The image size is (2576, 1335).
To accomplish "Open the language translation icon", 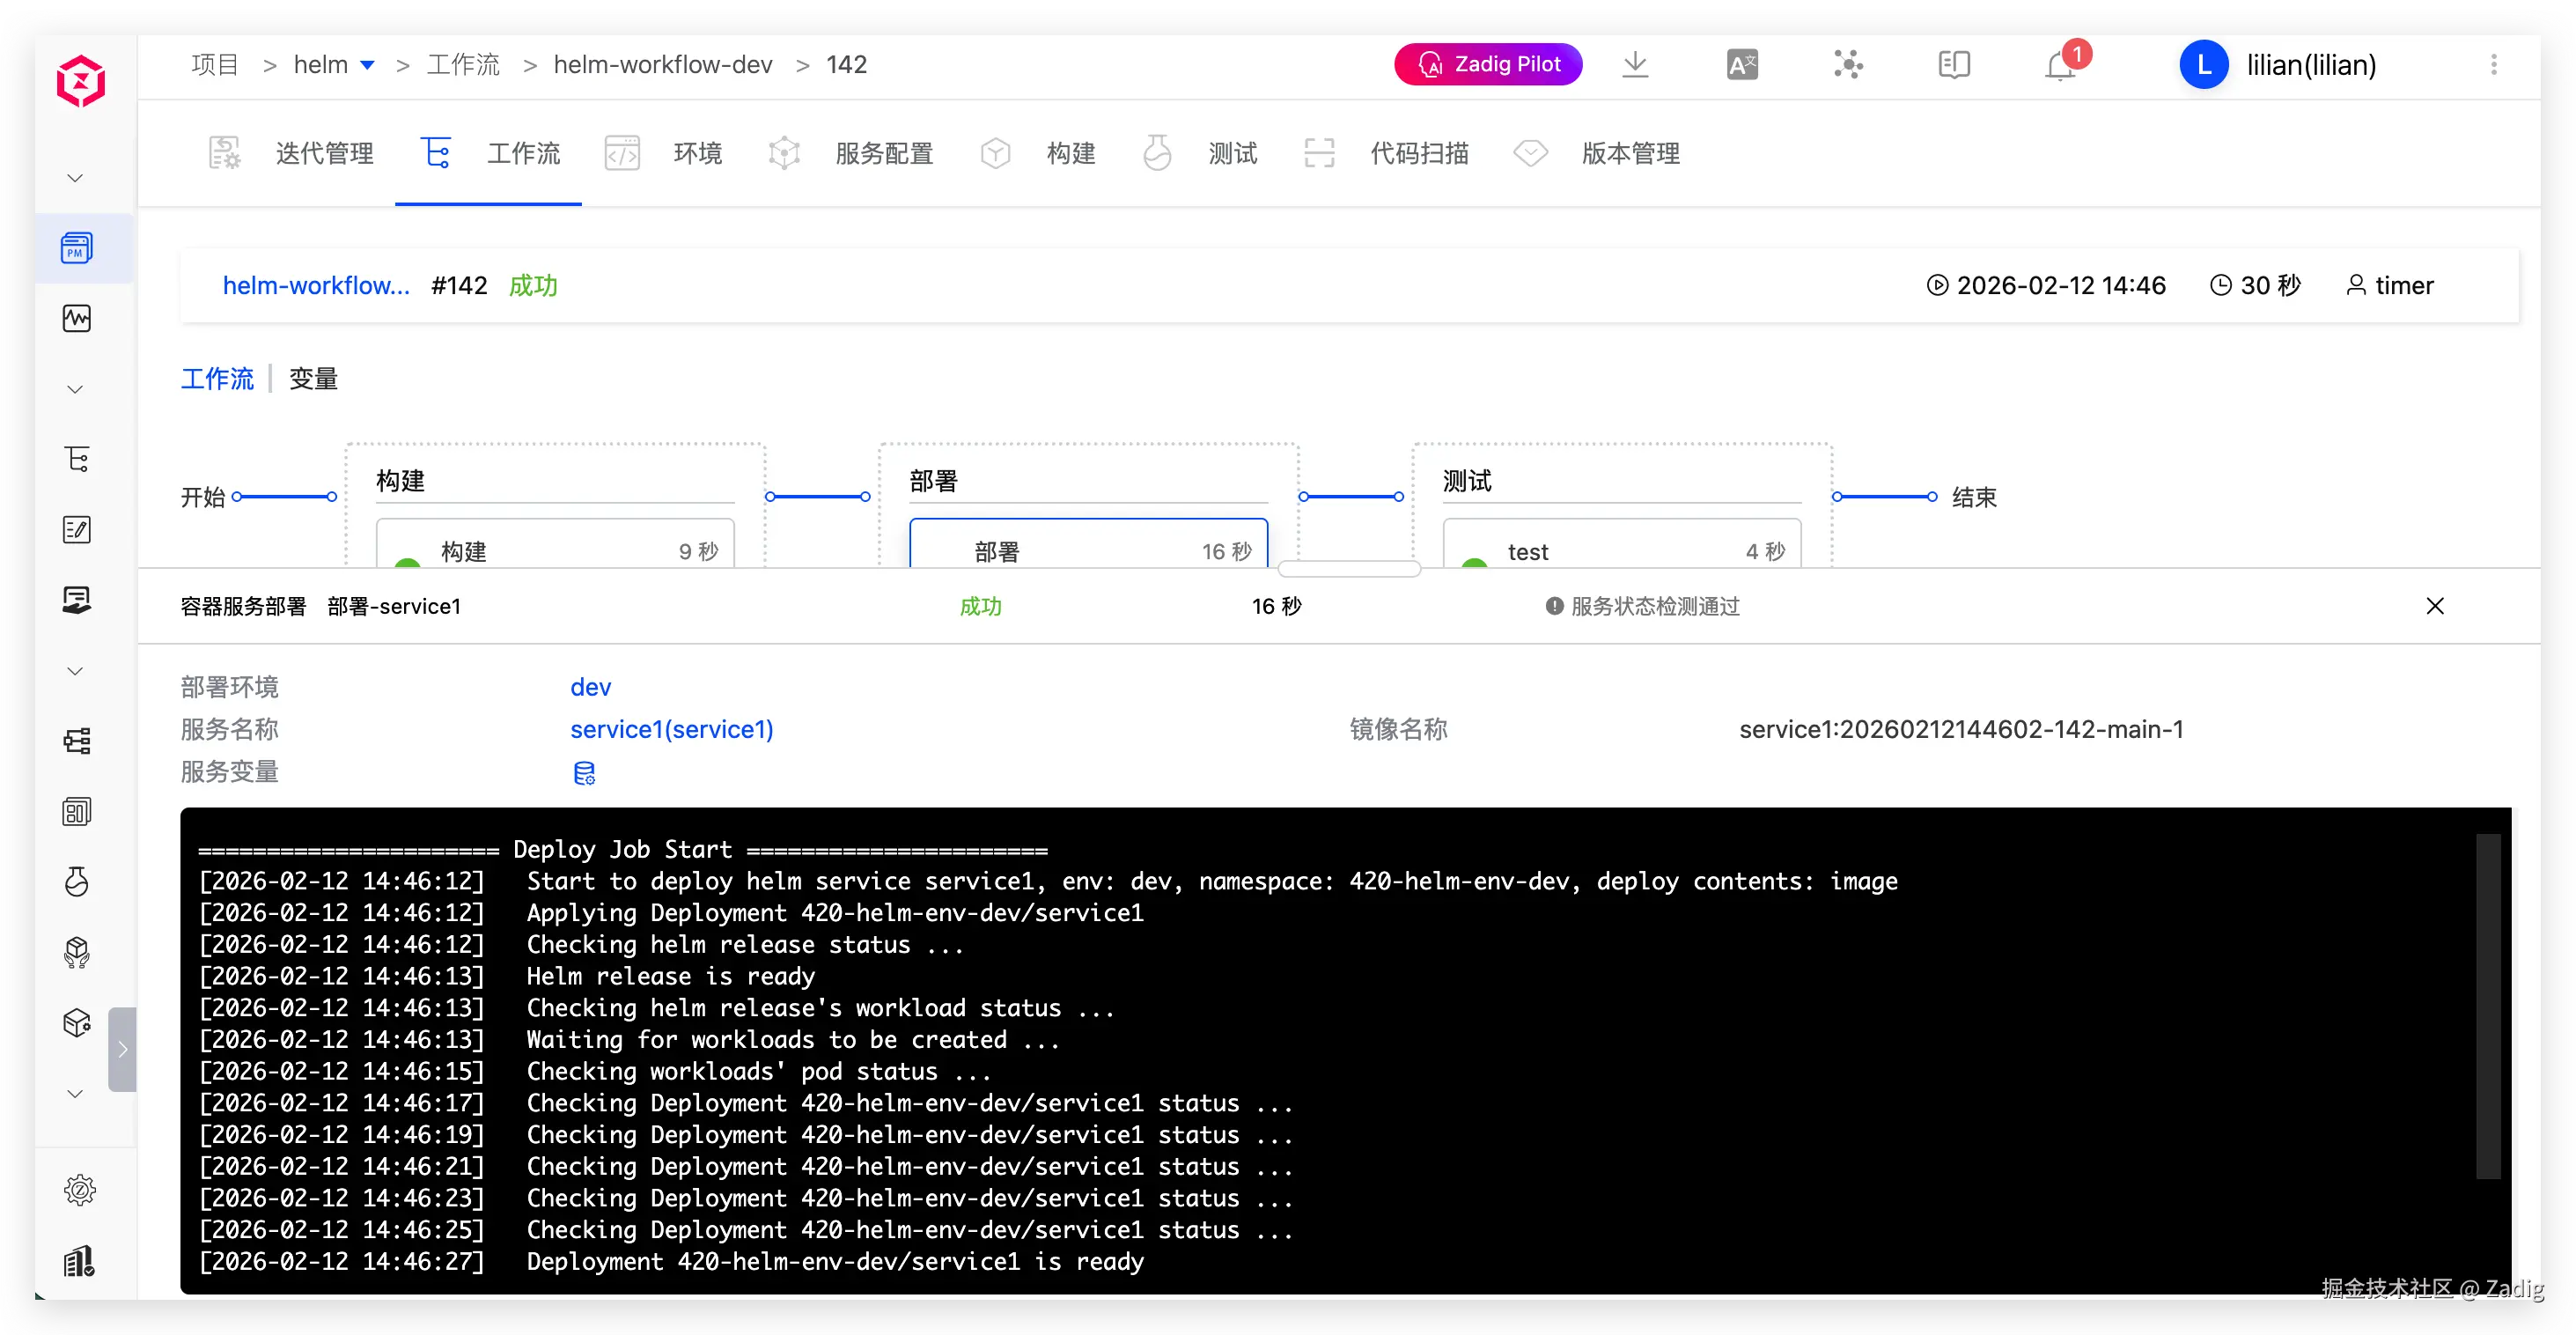I will [x=1742, y=65].
